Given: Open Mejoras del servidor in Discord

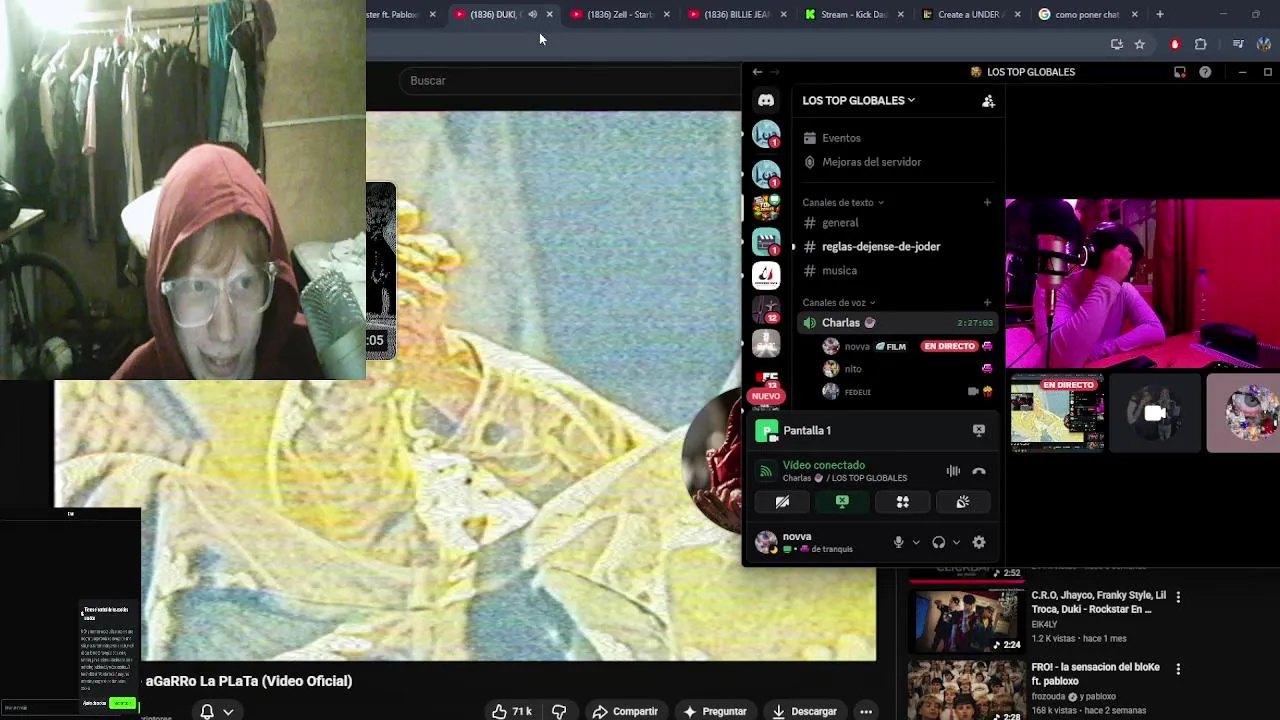Looking at the screenshot, I should pyautogui.click(x=871, y=162).
